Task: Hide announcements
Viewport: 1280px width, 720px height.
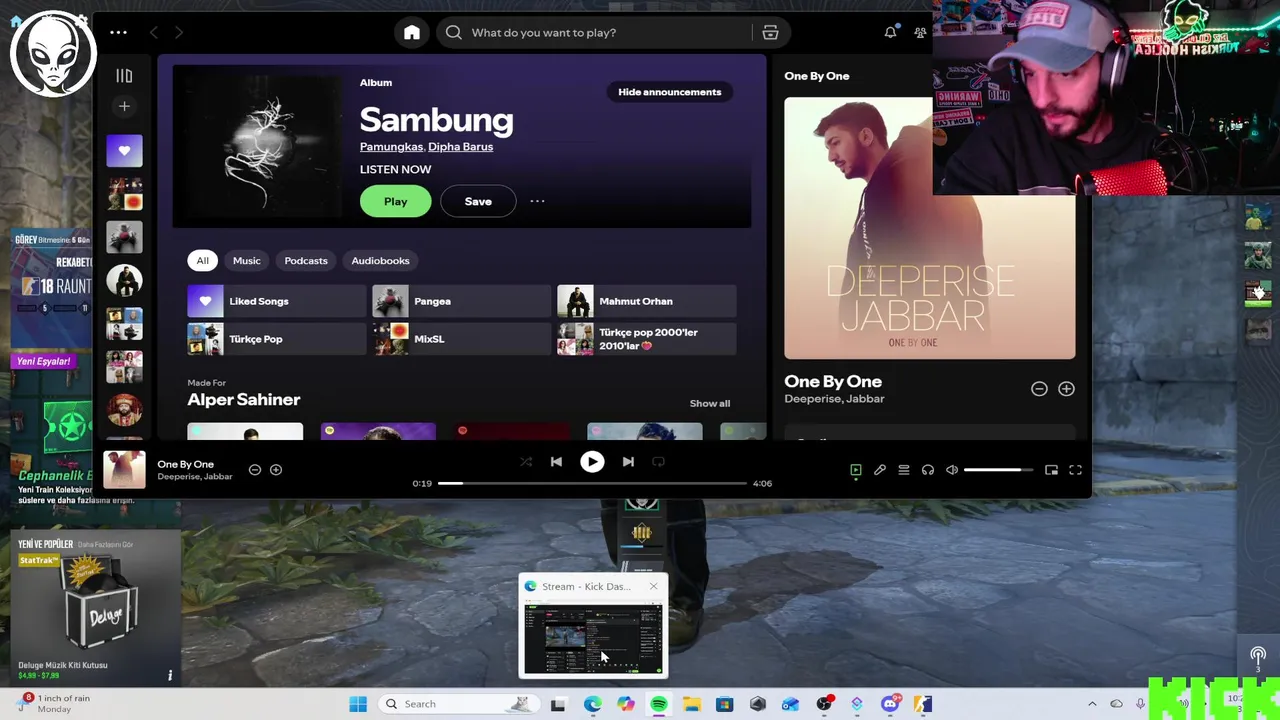Action: coord(669,92)
